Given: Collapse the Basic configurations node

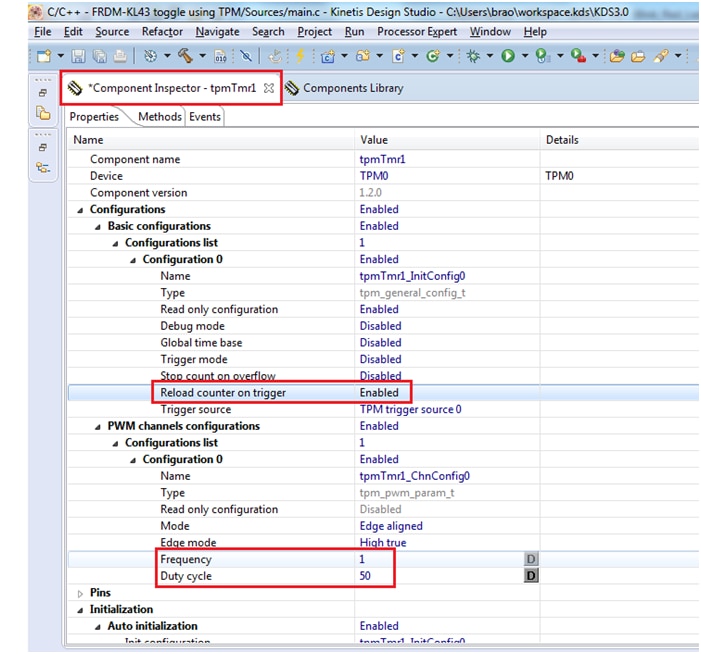Looking at the screenshot, I should pos(98,227).
